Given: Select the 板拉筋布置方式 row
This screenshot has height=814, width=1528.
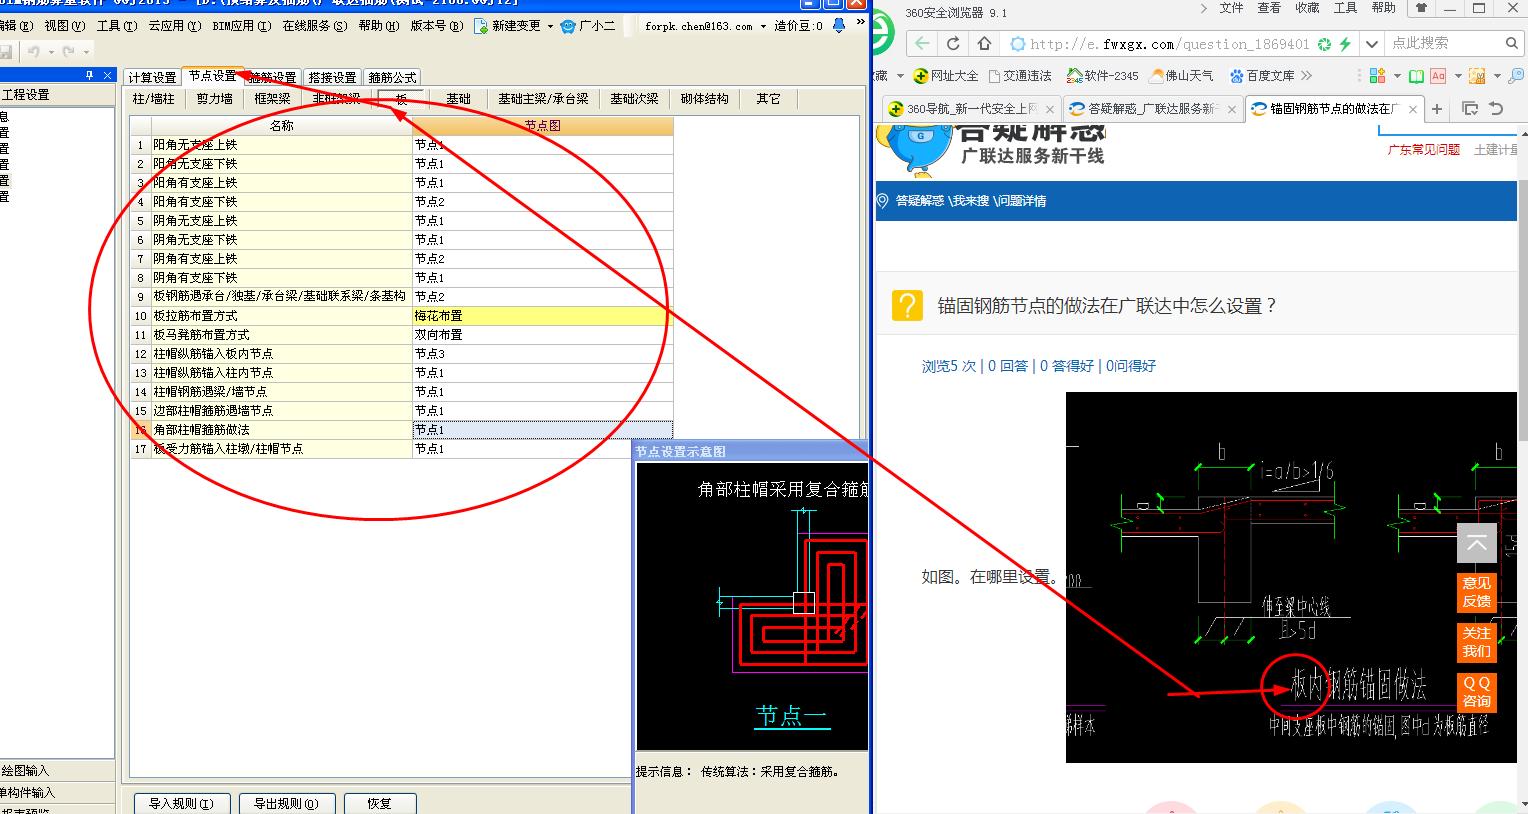Looking at the screenshot, I should coord(401,316).
